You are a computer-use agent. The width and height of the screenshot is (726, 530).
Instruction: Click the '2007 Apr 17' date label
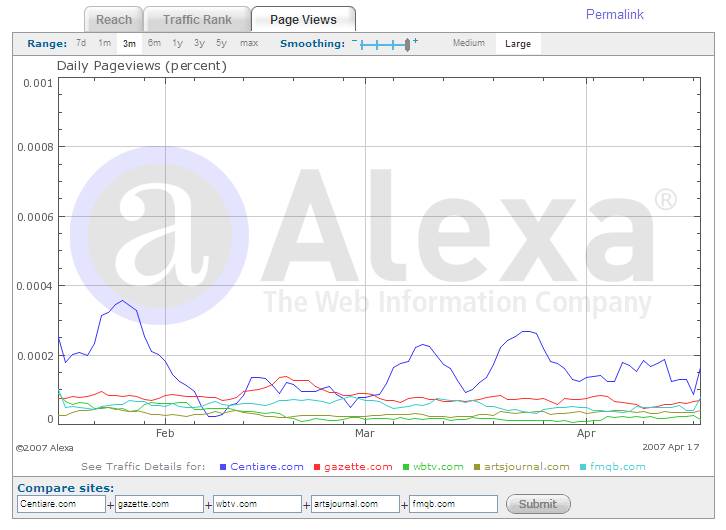(x=670, y=447)
